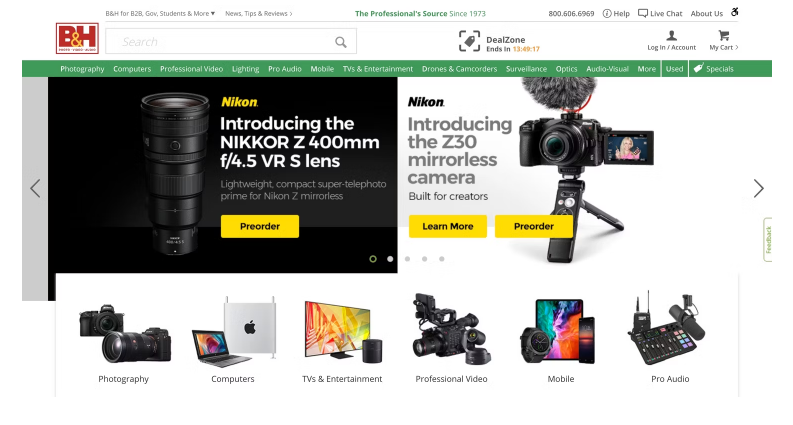Viewport: 793px width, 425px height.
Task: Click the DealZone text link
Action: pos(505,39)
